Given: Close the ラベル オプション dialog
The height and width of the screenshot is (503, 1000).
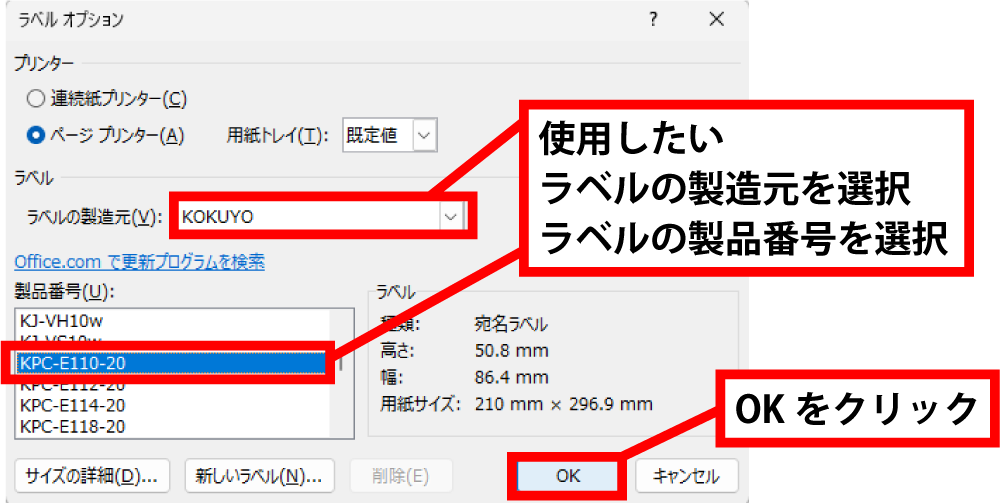Looking at the screenshot, I should tap(716, 19).
